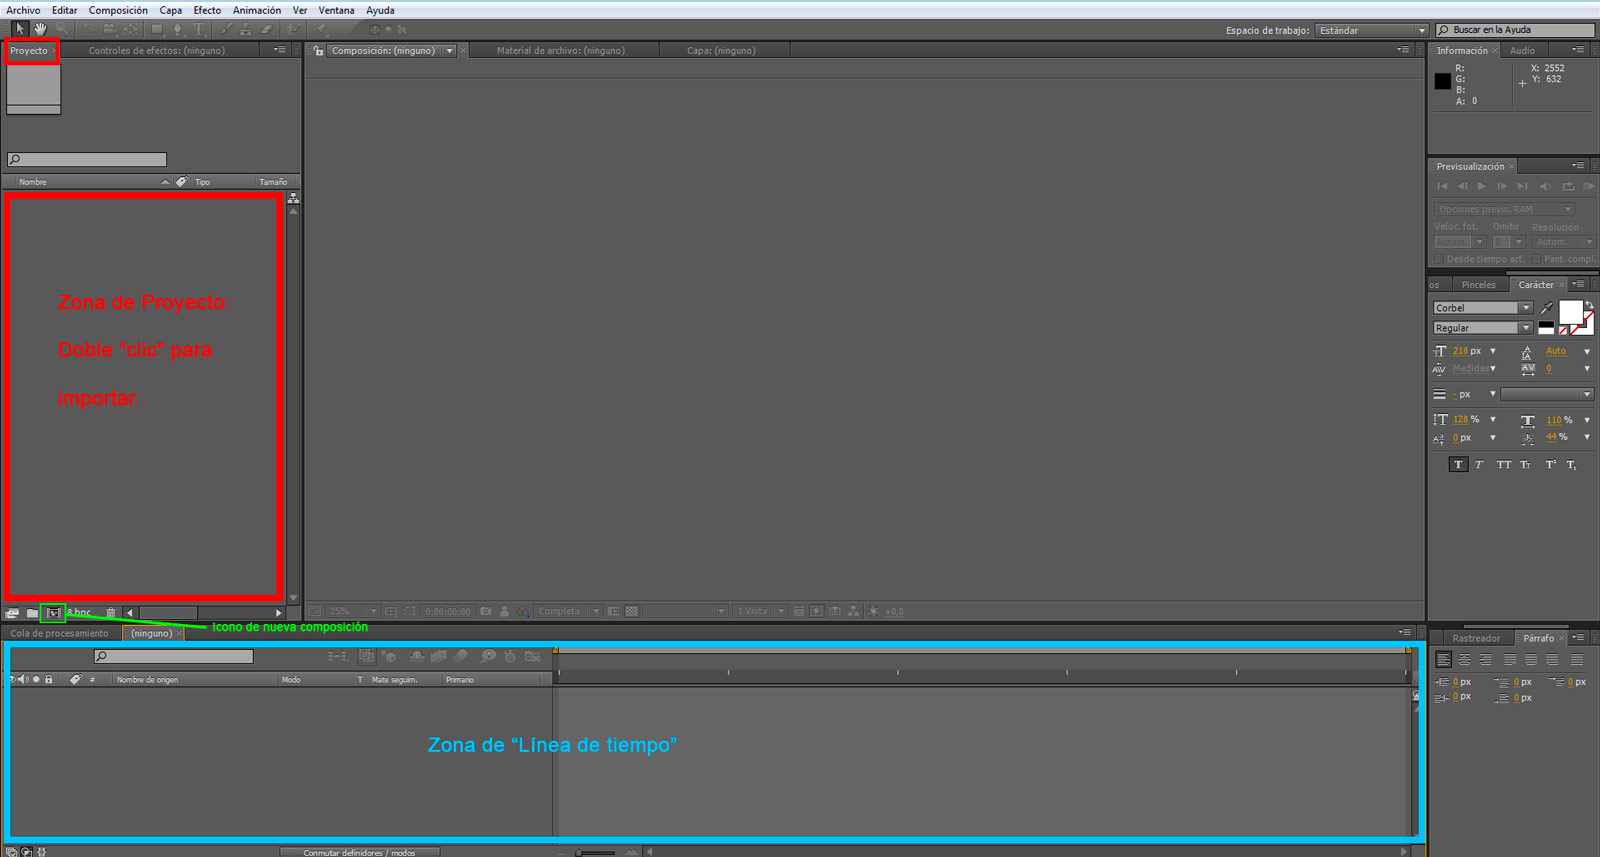Open the Corbel font family dropdown

pos(1483,308)
